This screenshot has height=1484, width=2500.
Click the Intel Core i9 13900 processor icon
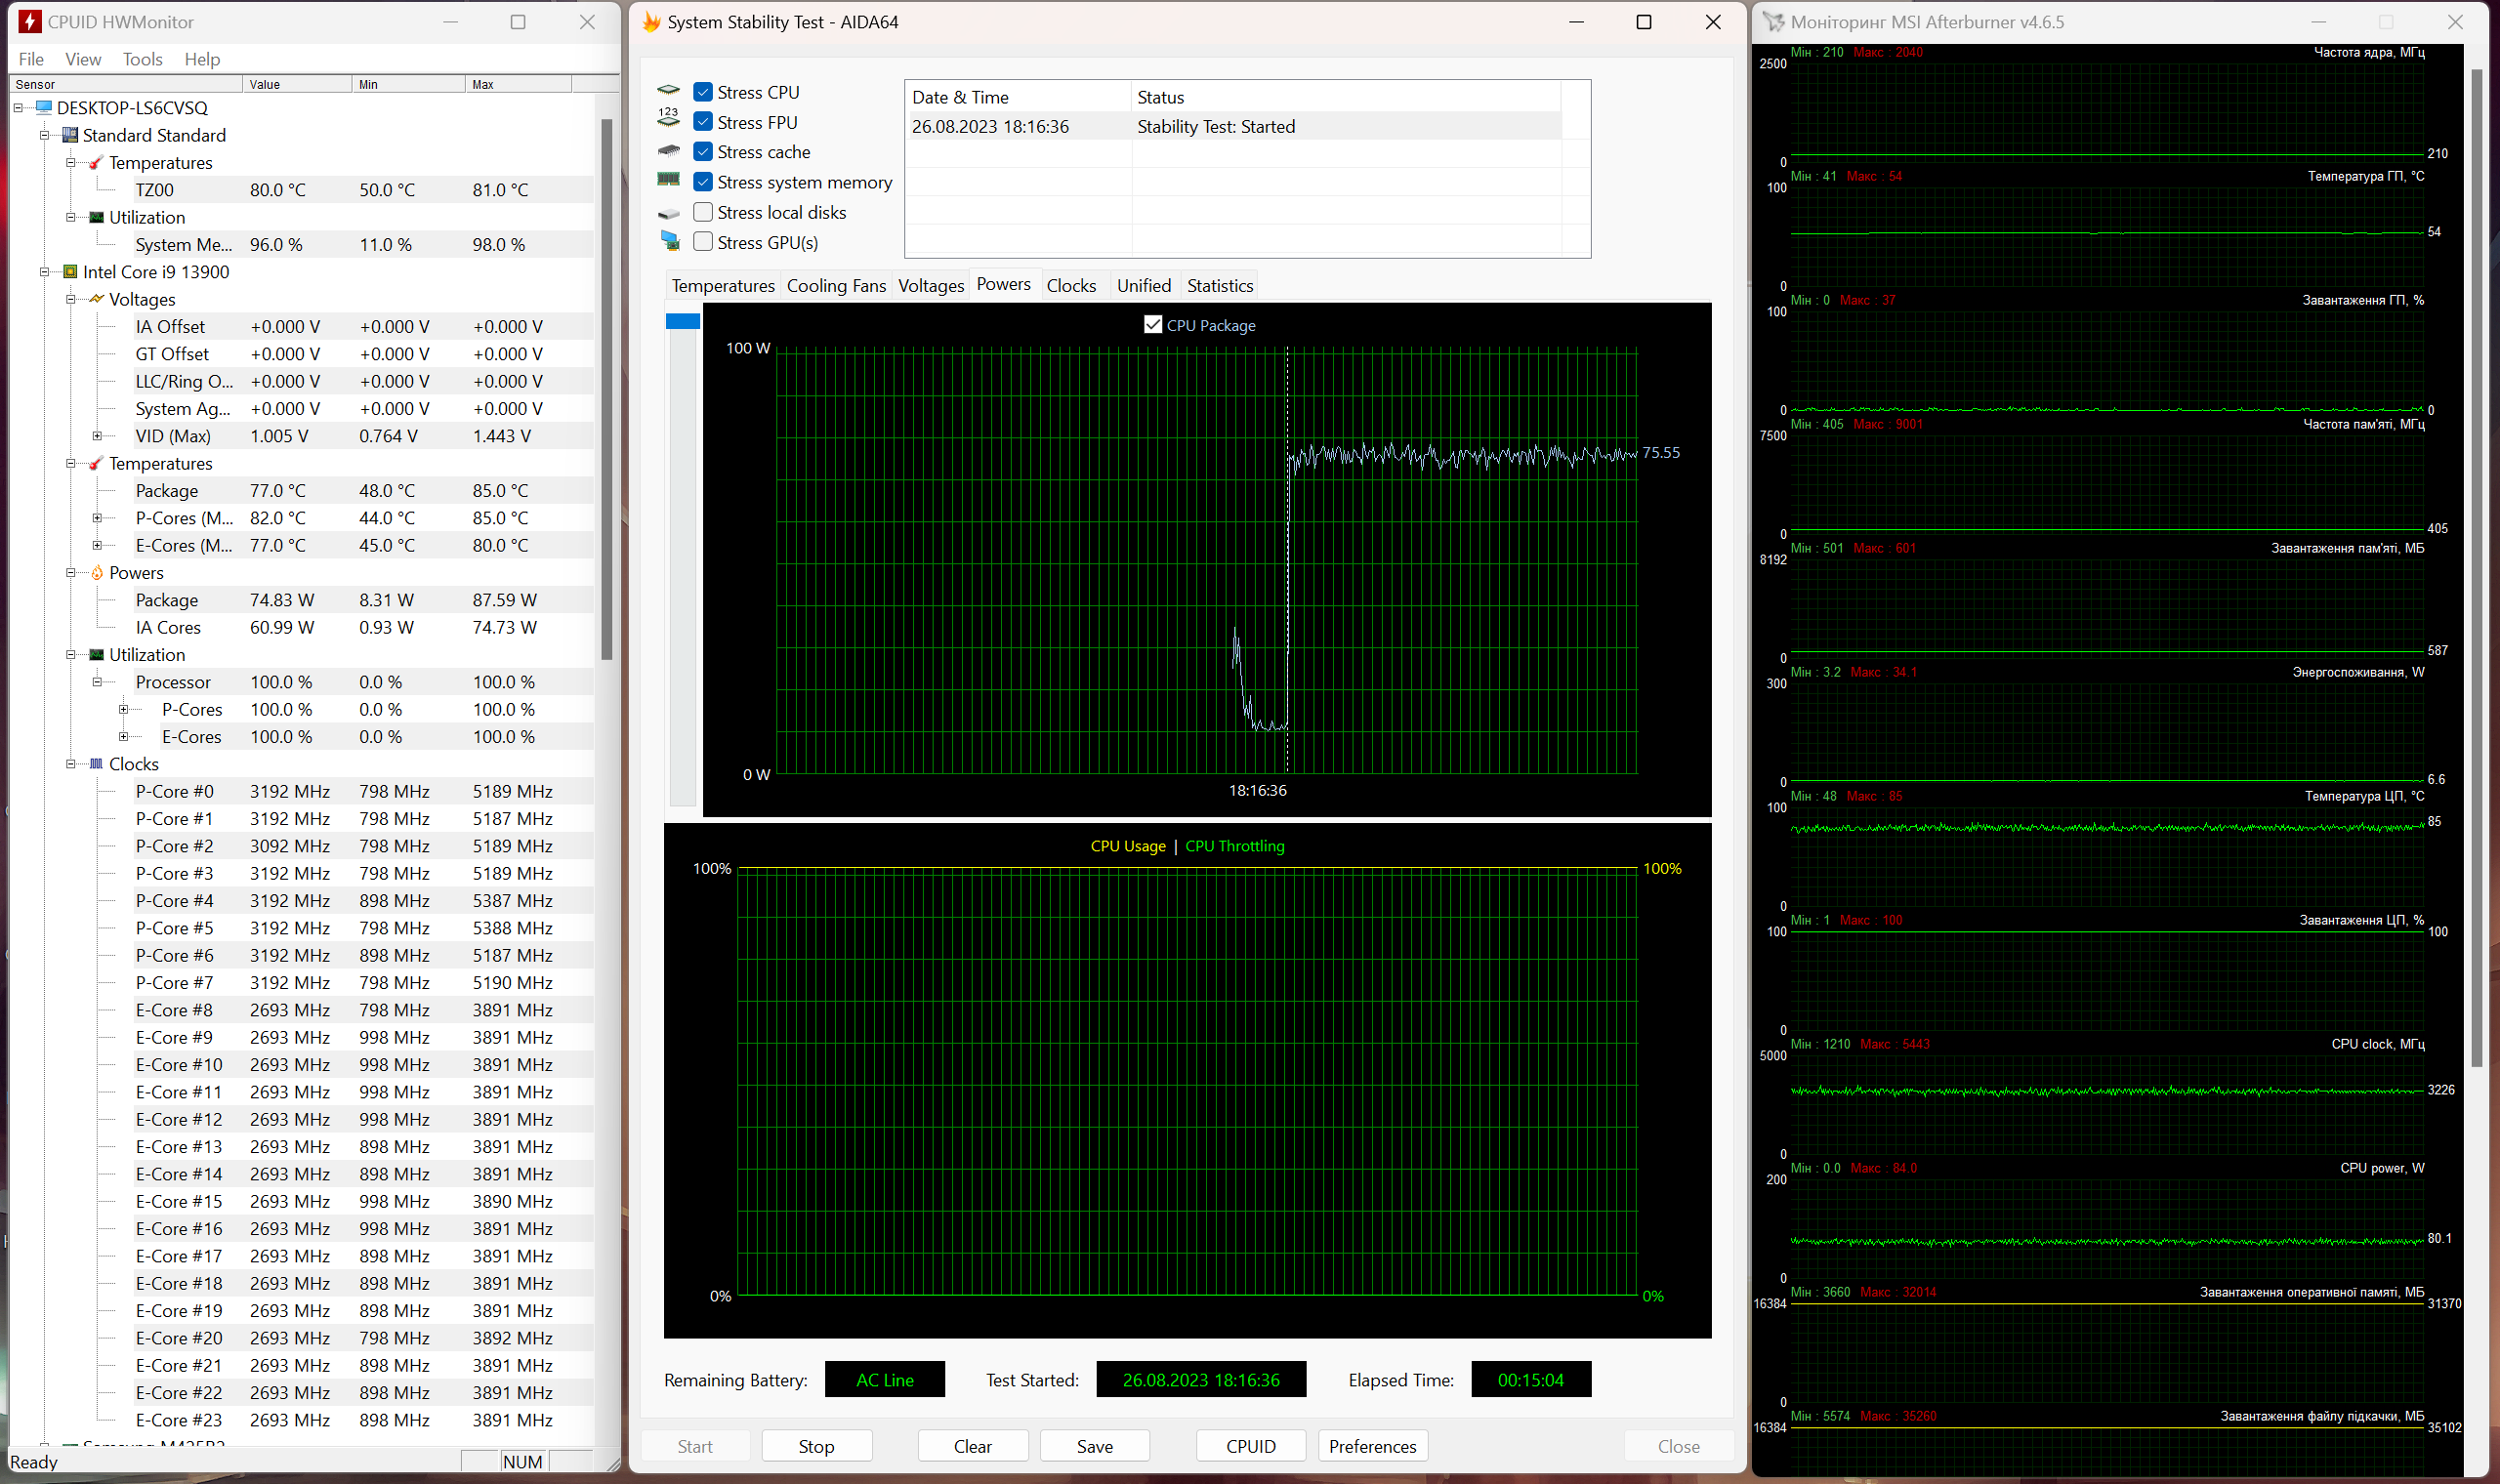[70, 272]
